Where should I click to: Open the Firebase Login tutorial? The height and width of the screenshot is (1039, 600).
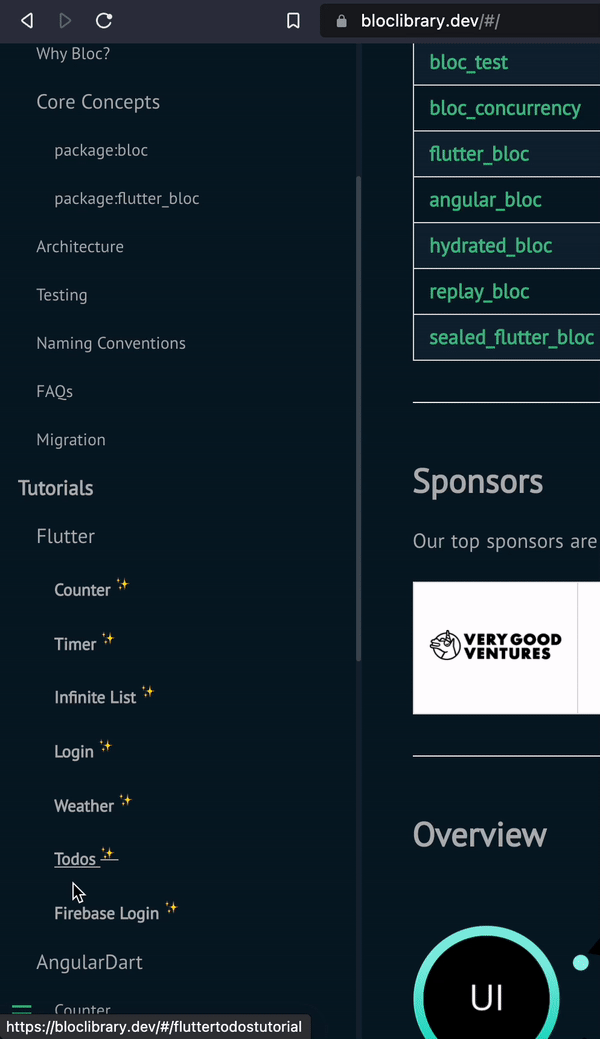pyautogui.click(x=106, y=913)
